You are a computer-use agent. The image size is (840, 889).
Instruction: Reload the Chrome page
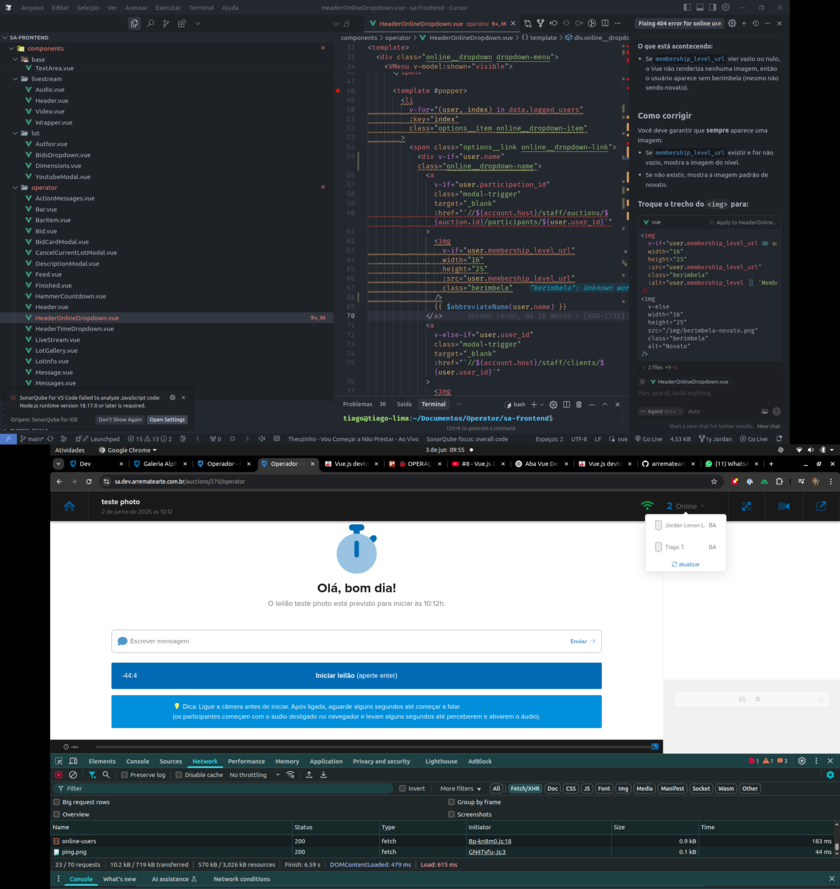coord(88,481)
